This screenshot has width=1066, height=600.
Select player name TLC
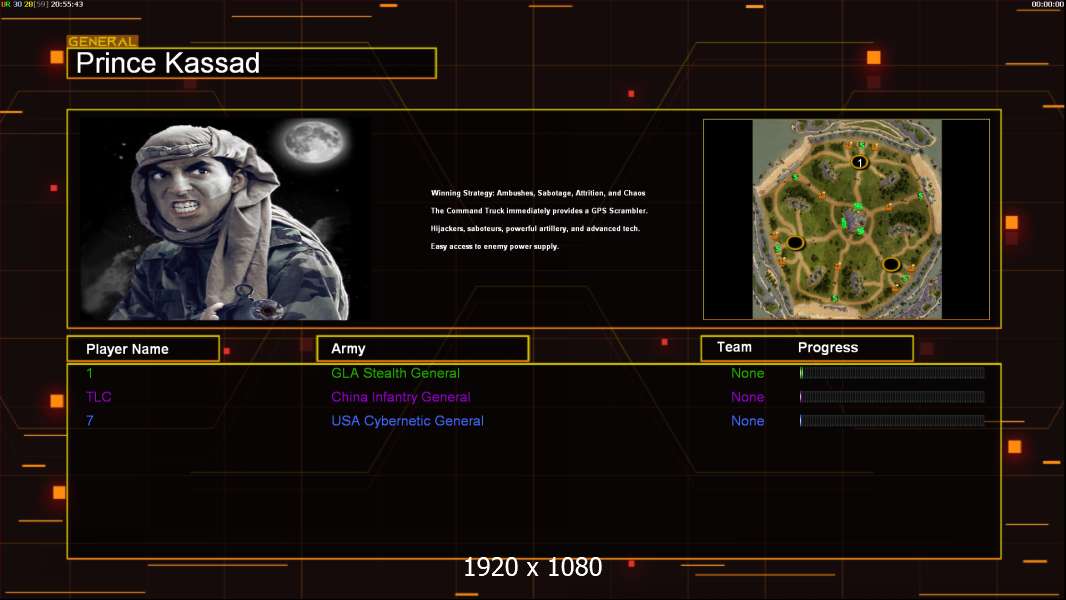99,397
